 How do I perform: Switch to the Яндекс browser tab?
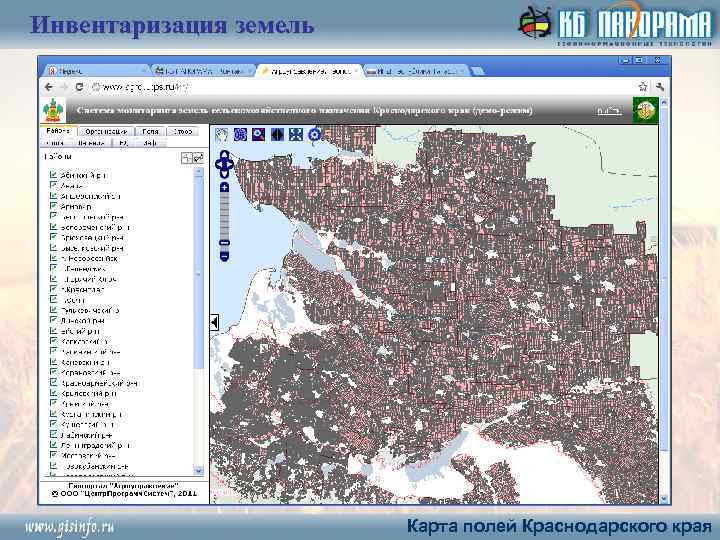coord(94,71)
